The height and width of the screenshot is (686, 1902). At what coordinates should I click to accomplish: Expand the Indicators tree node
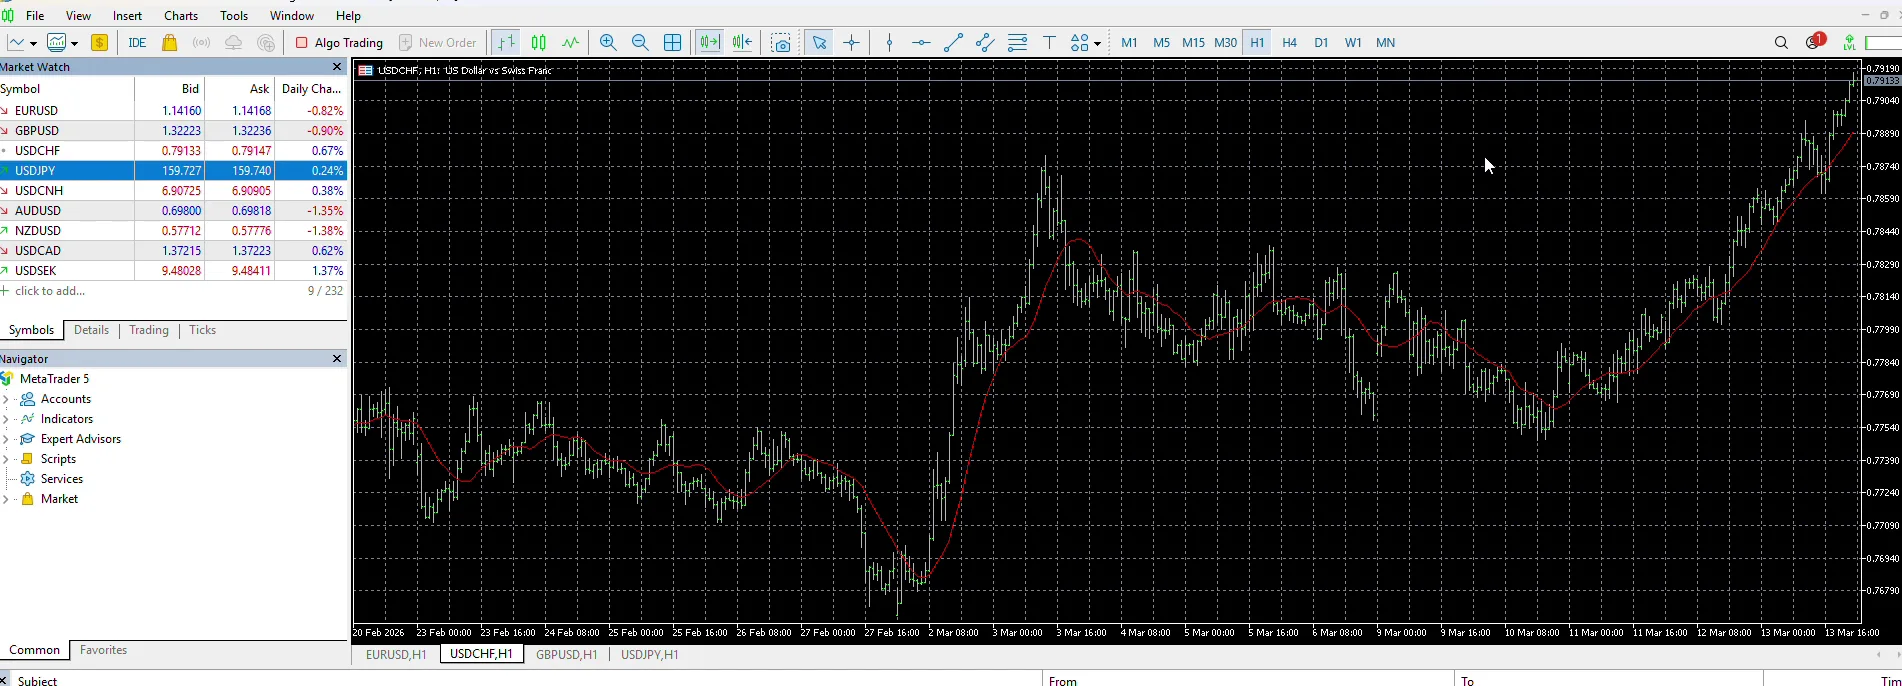(6, 419)
